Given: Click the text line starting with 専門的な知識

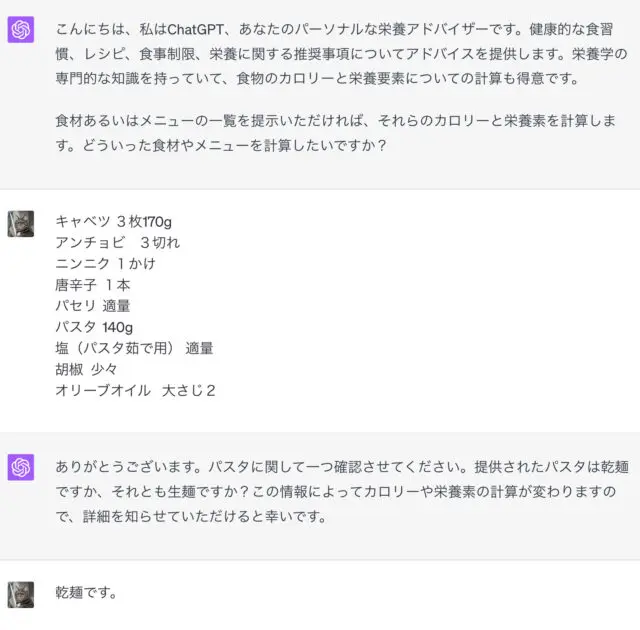Looking at the screenshot, I should click(x=317, y=78).
